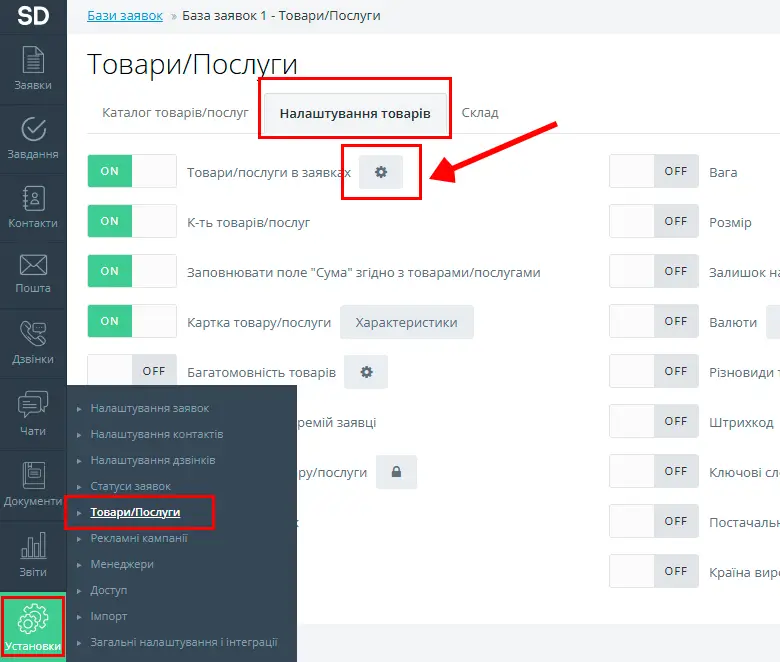Click the lock icon button
780x662 pixels.
(x=396, y=472)
